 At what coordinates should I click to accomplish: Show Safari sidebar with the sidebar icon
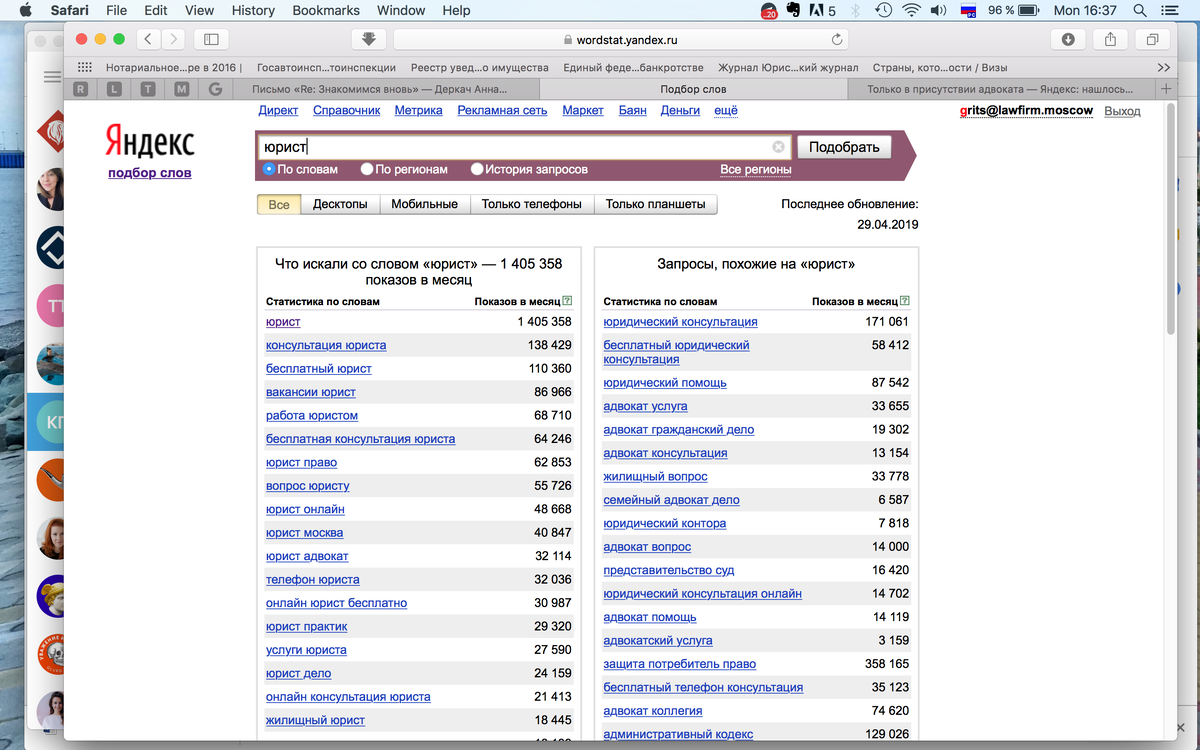[211, 38]
